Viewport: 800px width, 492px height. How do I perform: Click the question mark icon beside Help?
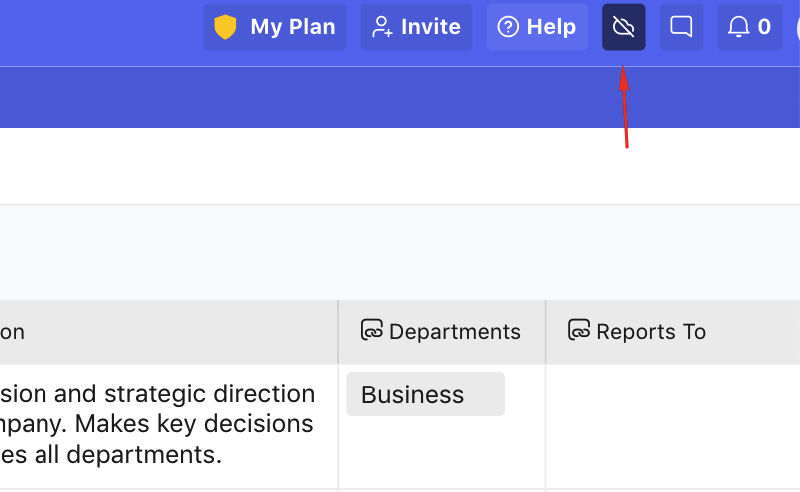click(x=508, y=27)
